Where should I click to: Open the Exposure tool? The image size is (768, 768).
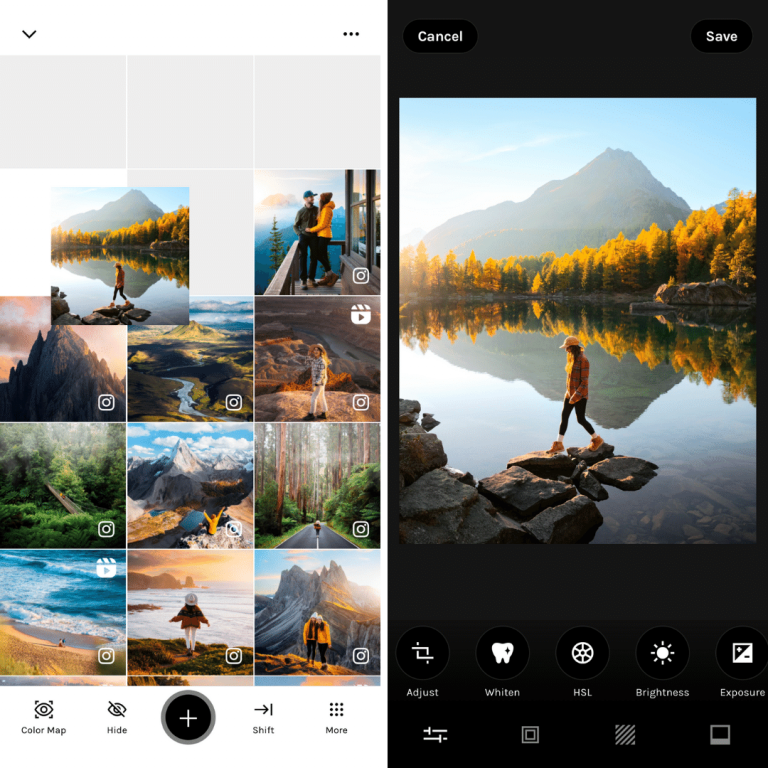pos(742,653)
